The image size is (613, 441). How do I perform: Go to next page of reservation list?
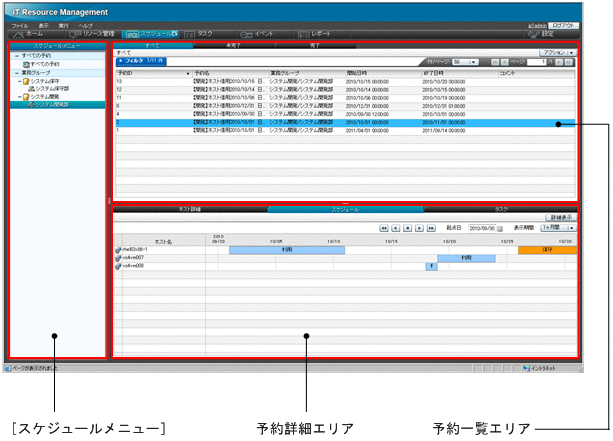(559, 62)
